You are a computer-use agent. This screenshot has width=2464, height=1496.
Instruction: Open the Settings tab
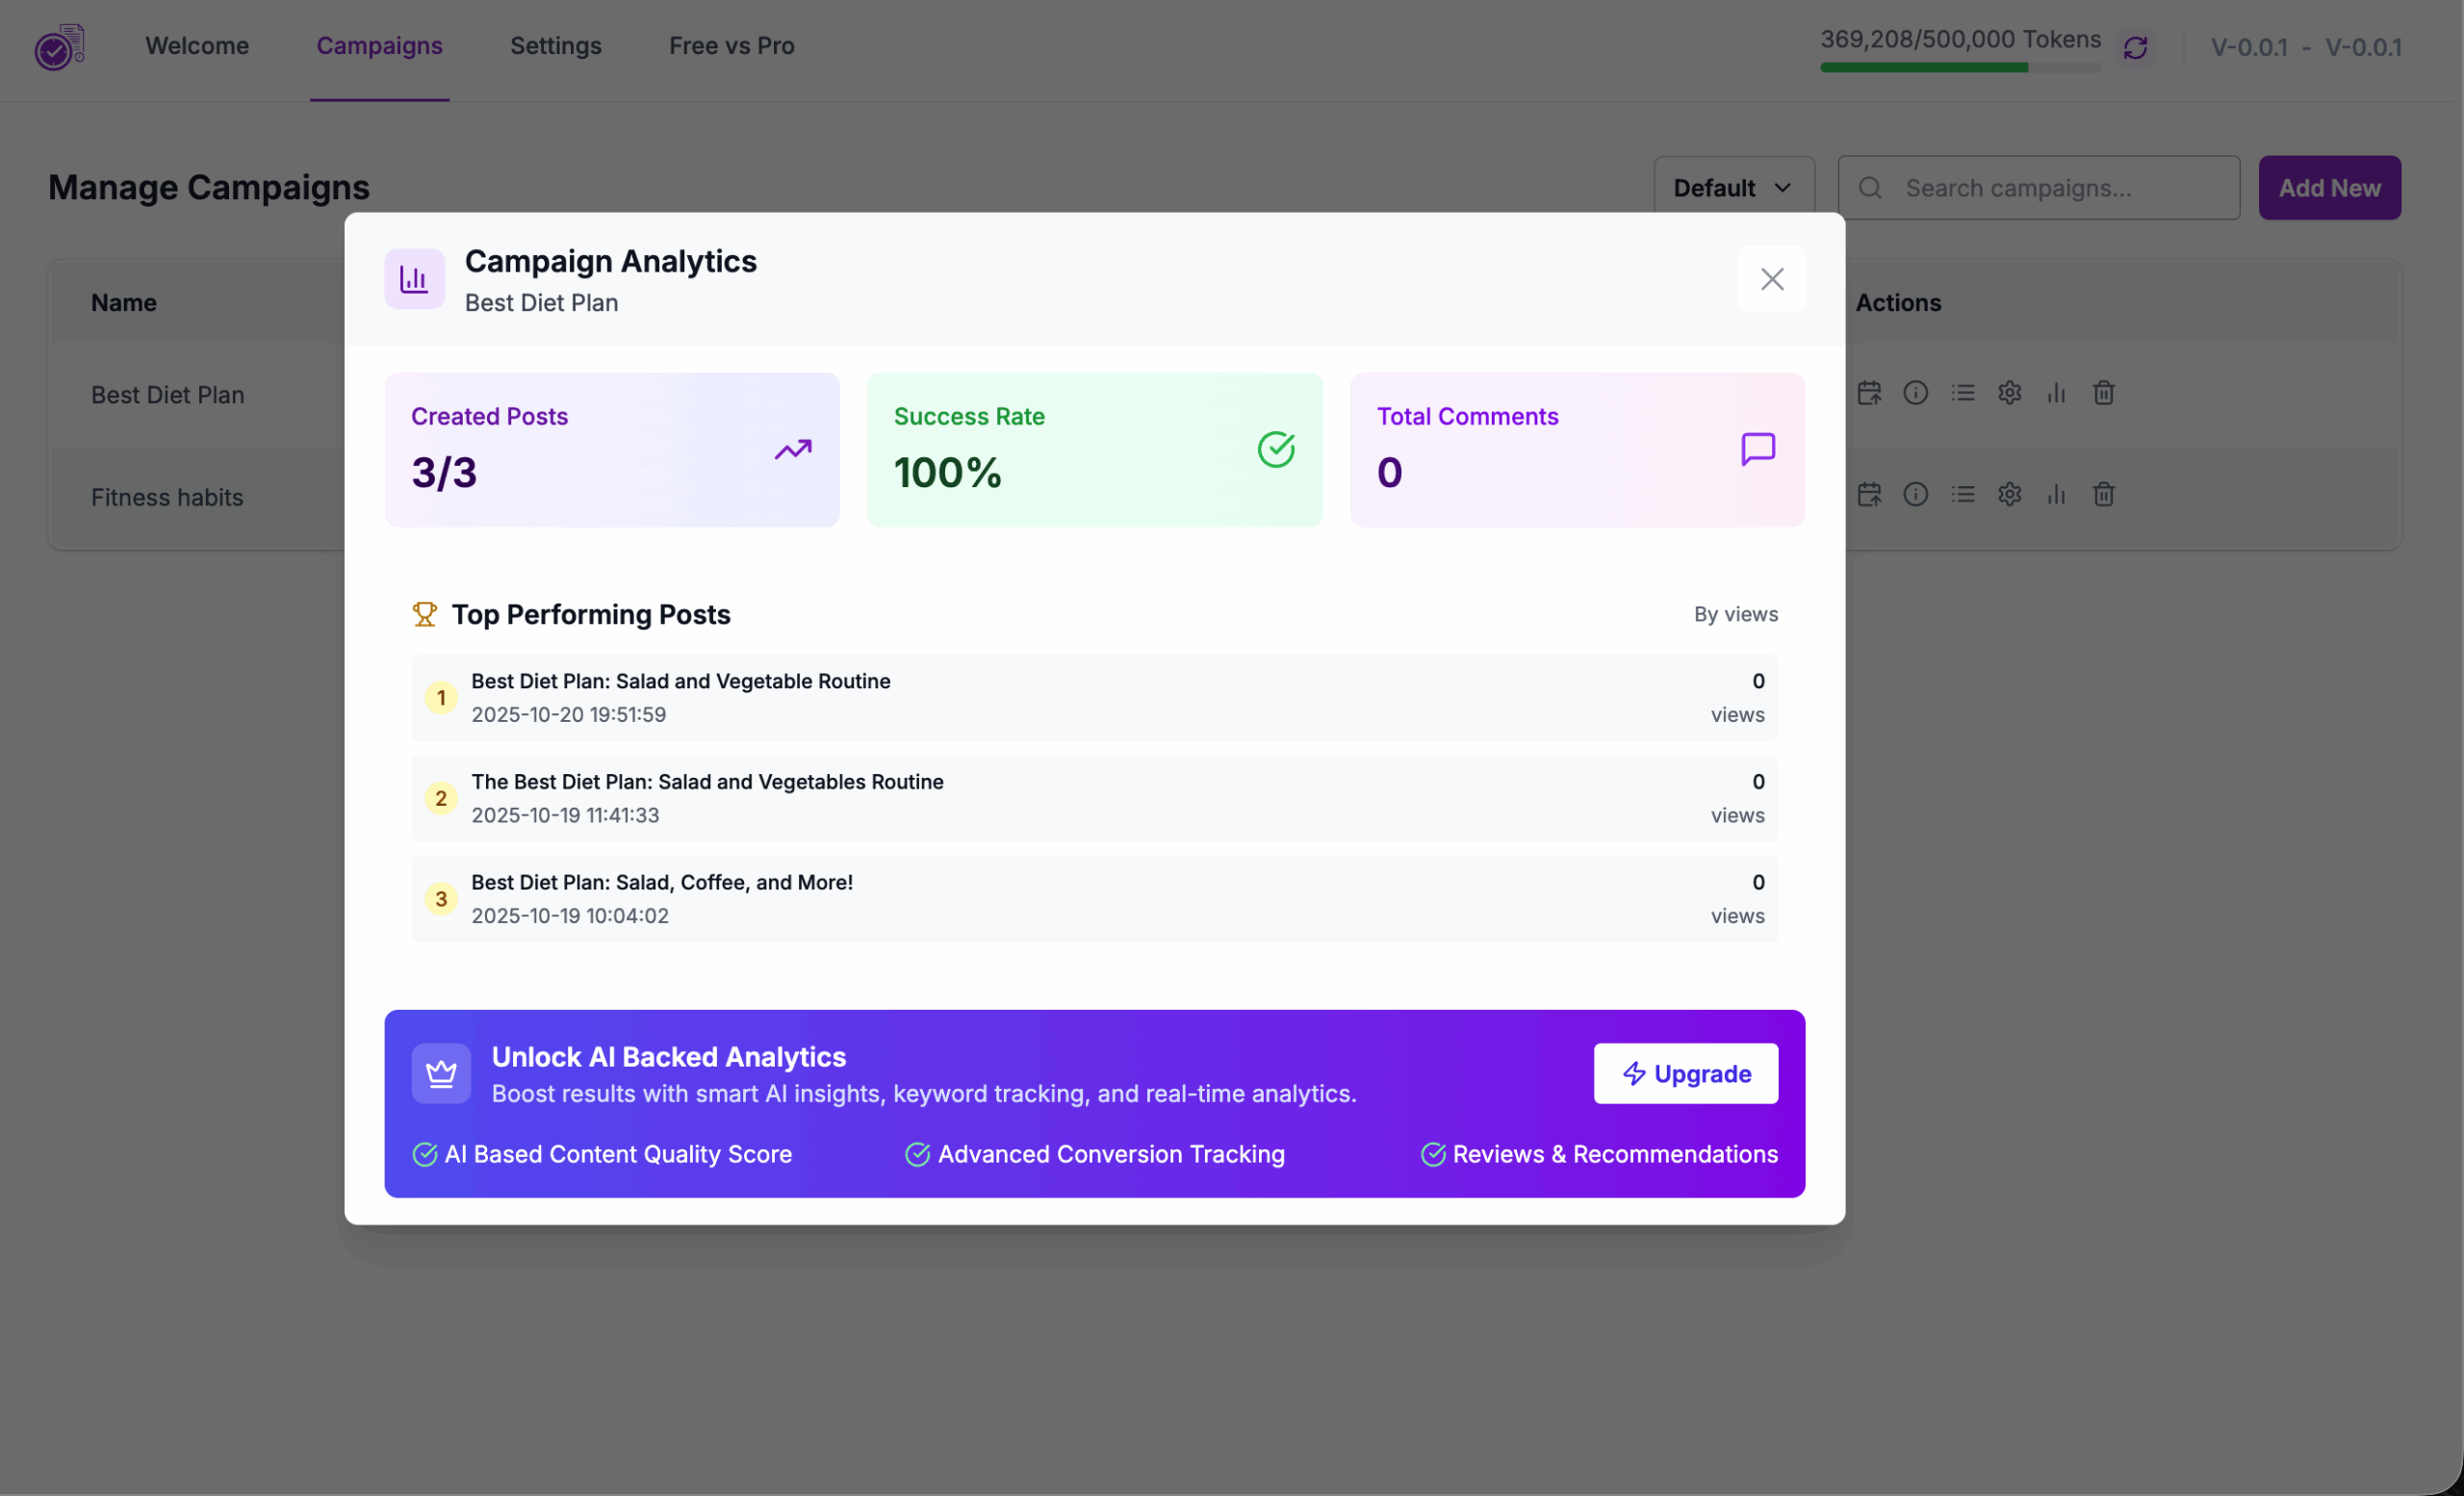(x=555, y=46)
